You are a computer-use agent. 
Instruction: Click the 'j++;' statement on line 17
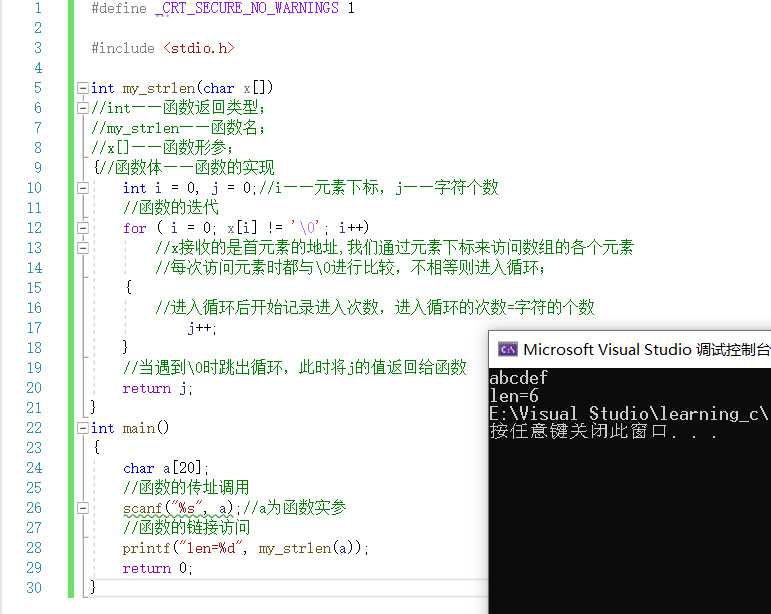point(202,328)
